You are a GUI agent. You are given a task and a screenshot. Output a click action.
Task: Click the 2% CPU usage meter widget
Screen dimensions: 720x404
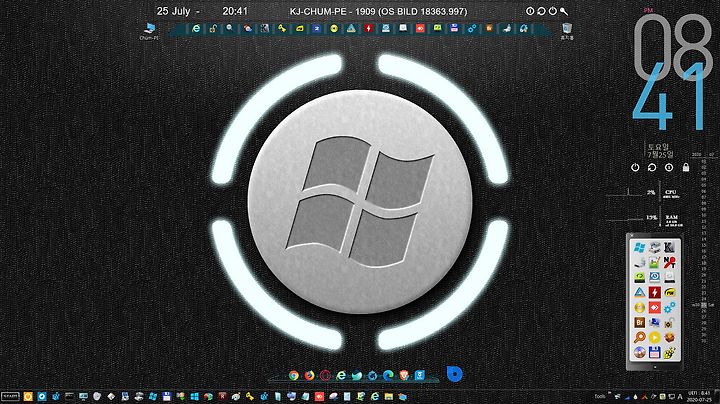click(643, 193)
